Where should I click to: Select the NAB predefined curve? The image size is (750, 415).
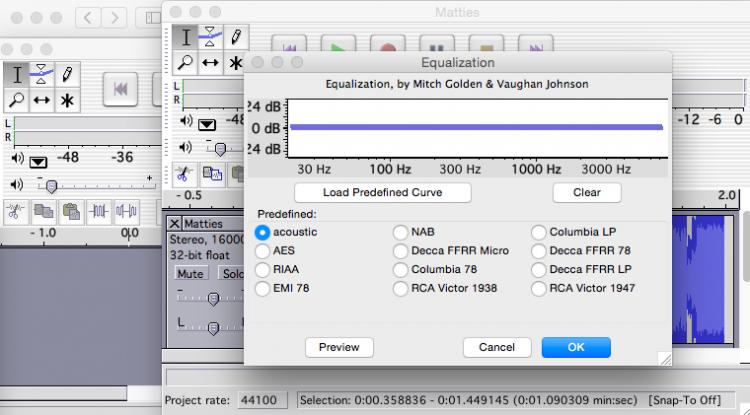tap(400, 232)
